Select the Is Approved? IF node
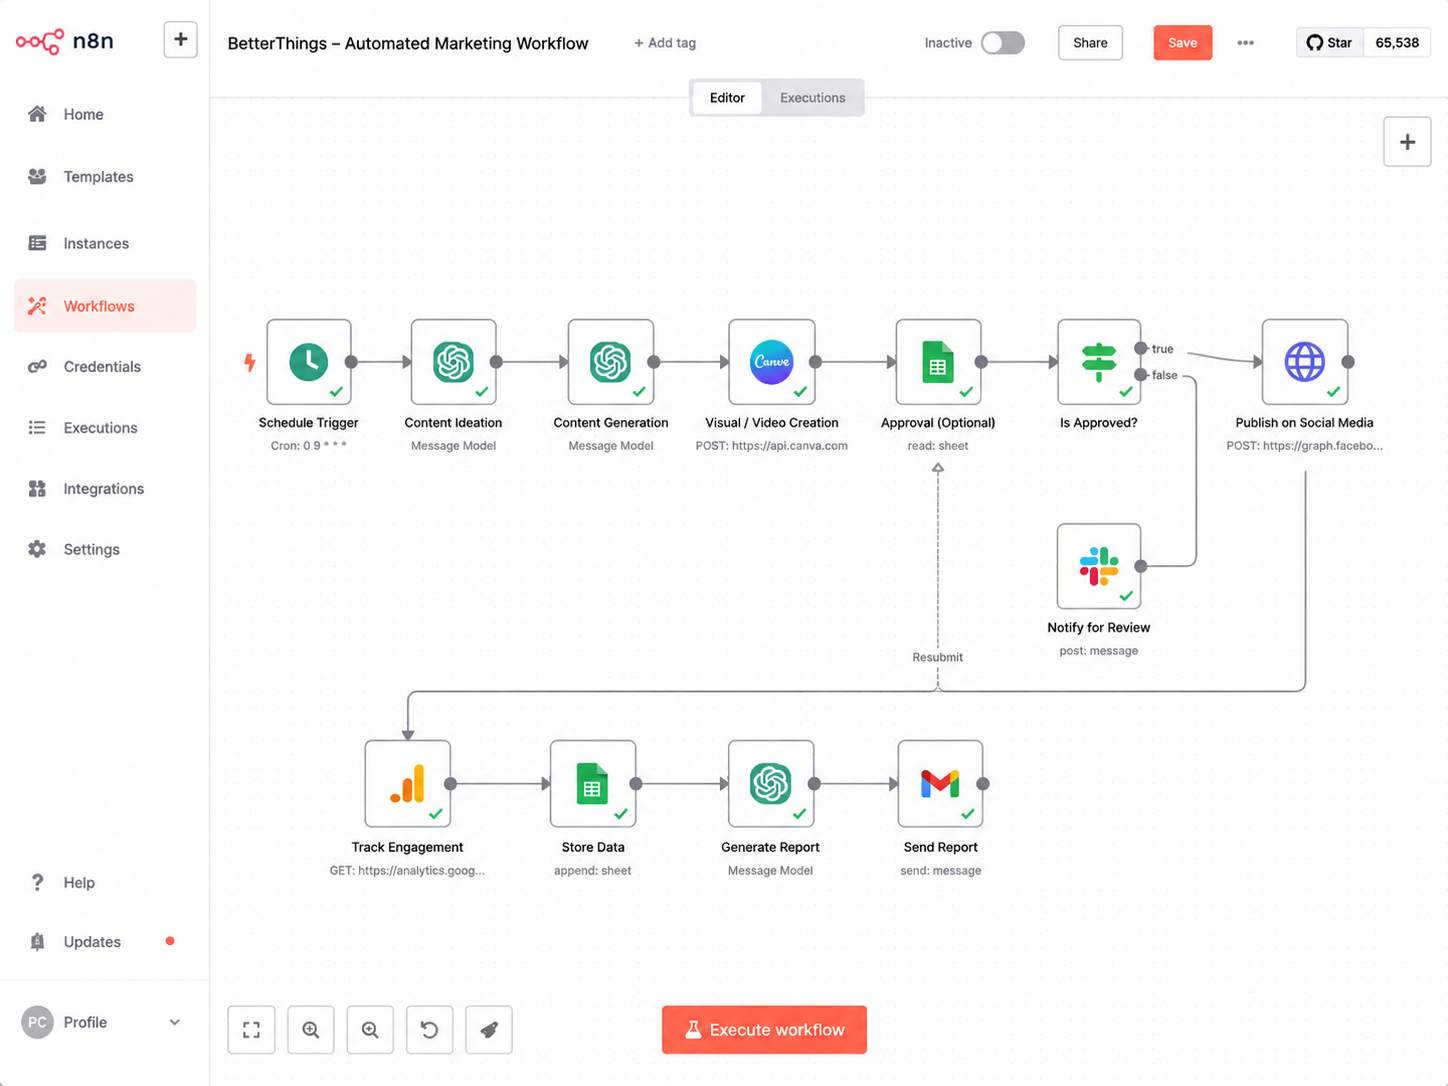1448x1086 pixels. point(1099,362)
